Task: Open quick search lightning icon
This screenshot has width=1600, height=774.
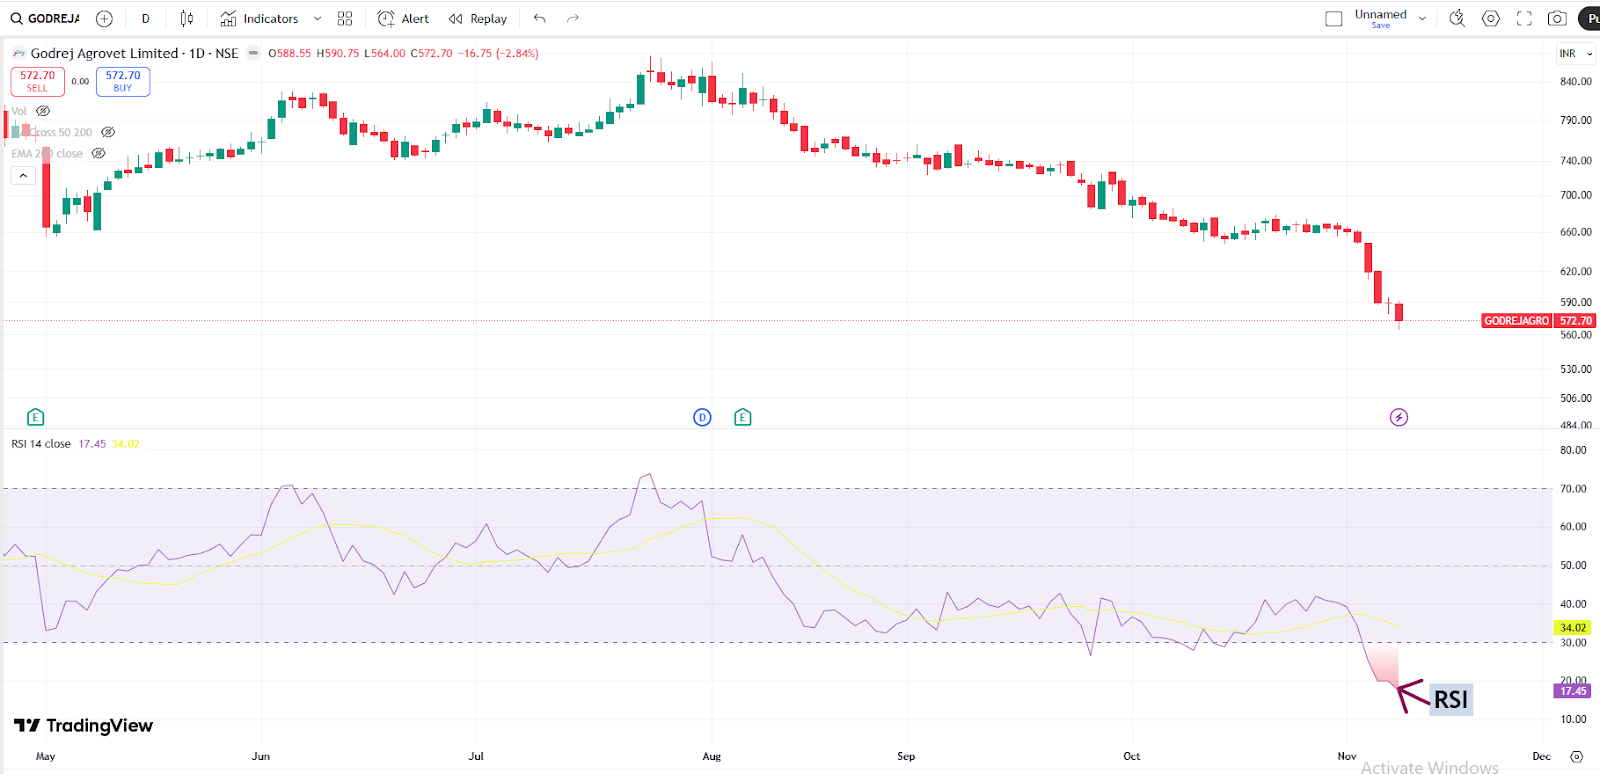Action: tap(1457, 18)
